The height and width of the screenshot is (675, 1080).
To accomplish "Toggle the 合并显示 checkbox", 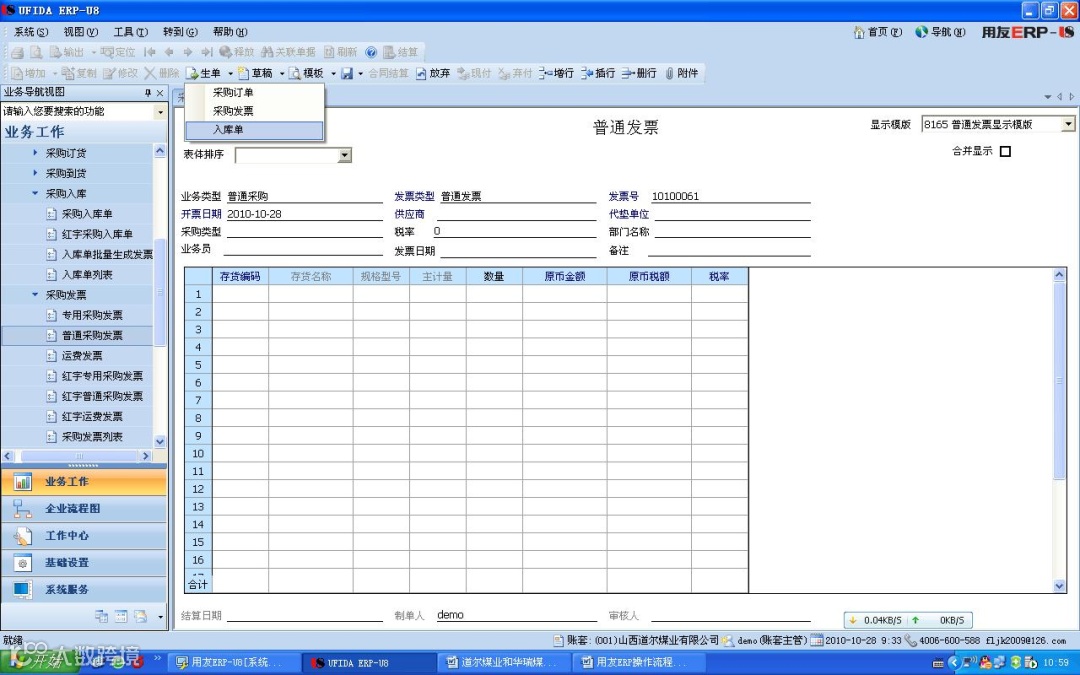I will coord(1005,152).
